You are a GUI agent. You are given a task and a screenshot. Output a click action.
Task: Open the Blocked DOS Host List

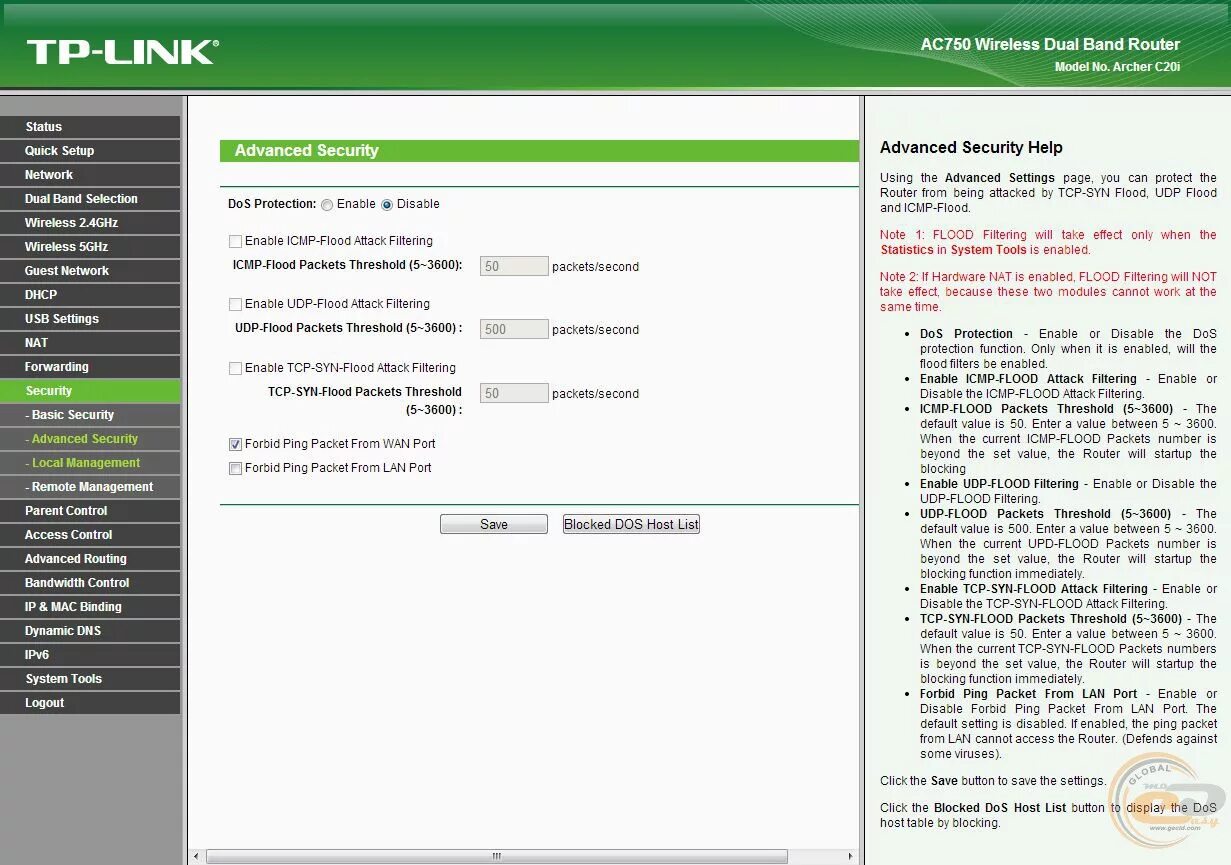tap(631, 524)
